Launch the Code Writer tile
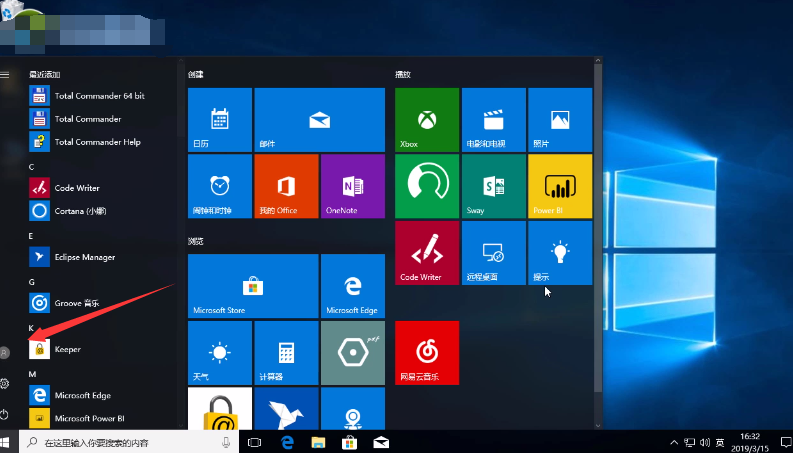This screenshot has width=793, height=453. 427,253
